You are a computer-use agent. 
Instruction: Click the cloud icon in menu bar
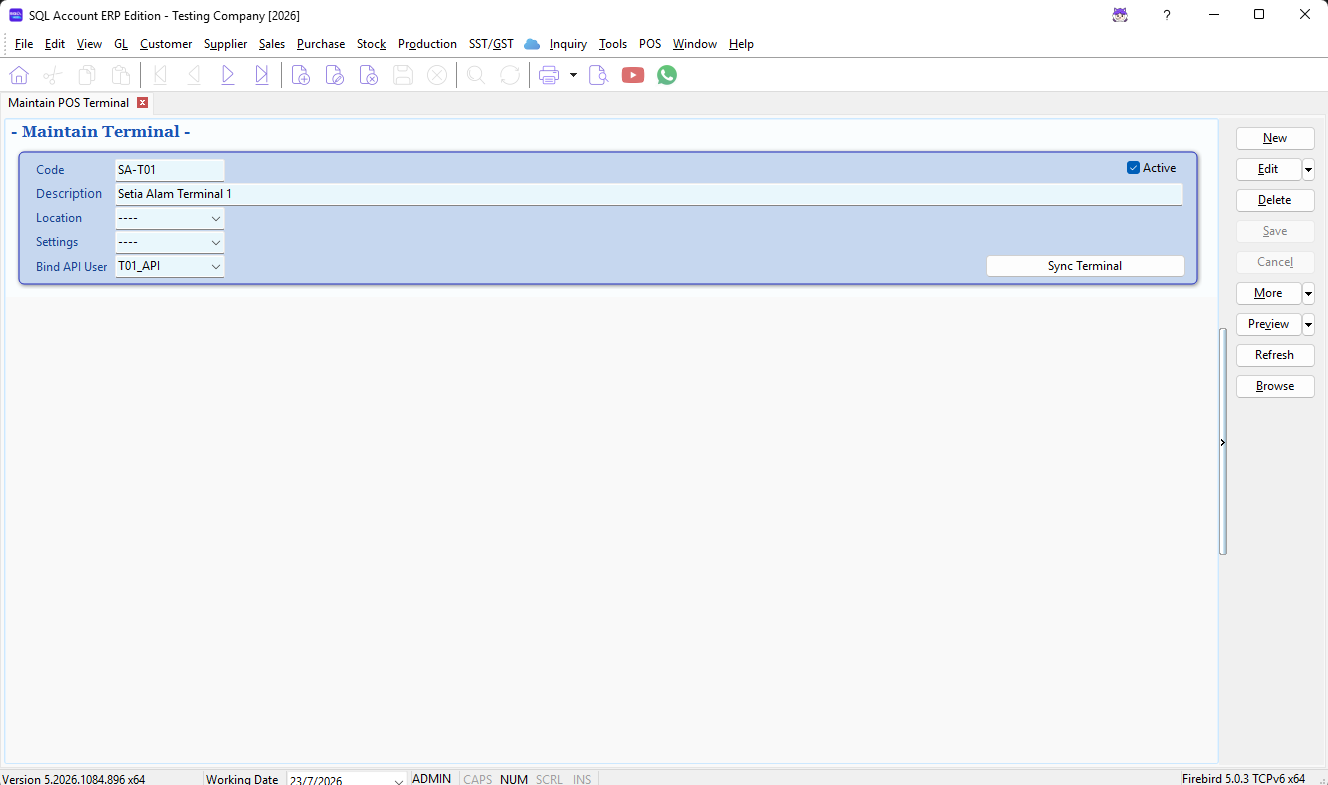click(532, 44)
